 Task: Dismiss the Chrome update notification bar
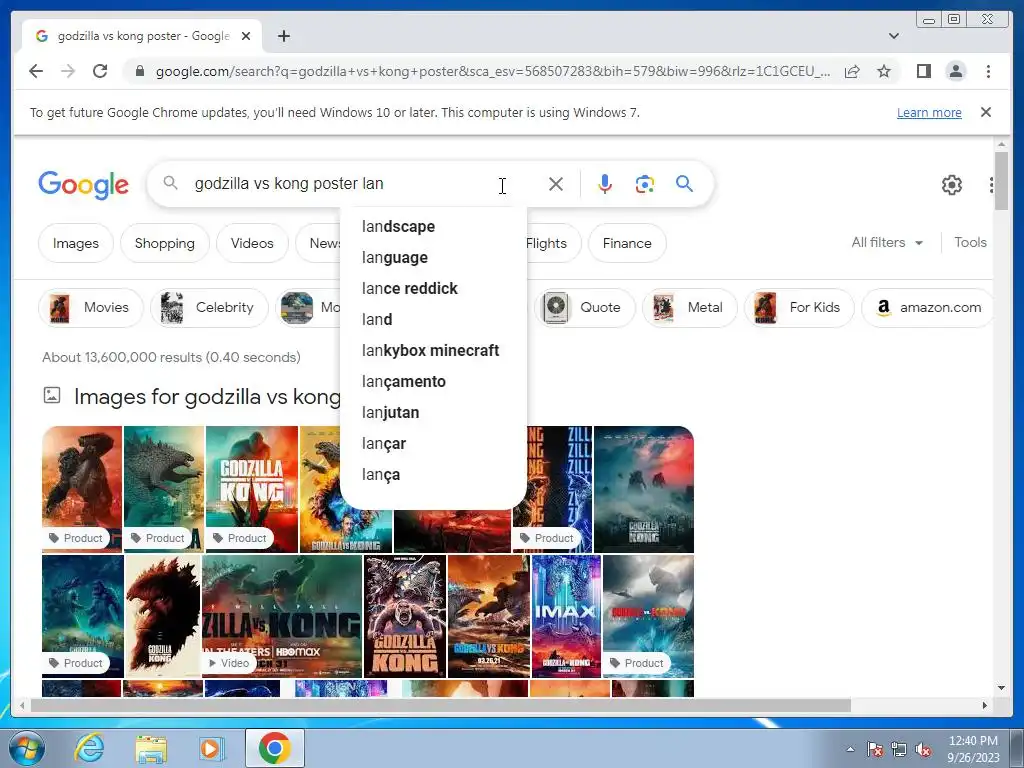point(986,112)
